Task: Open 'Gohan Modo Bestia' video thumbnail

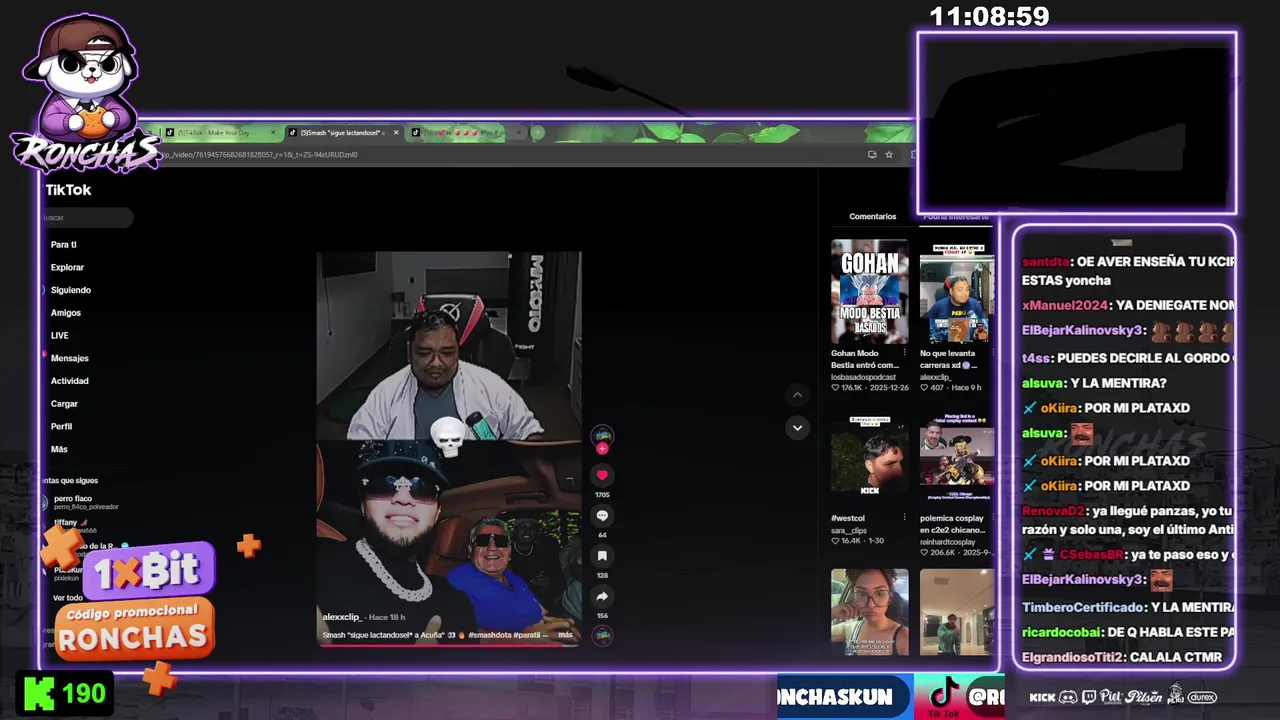Action: click(x=870, y=291)
